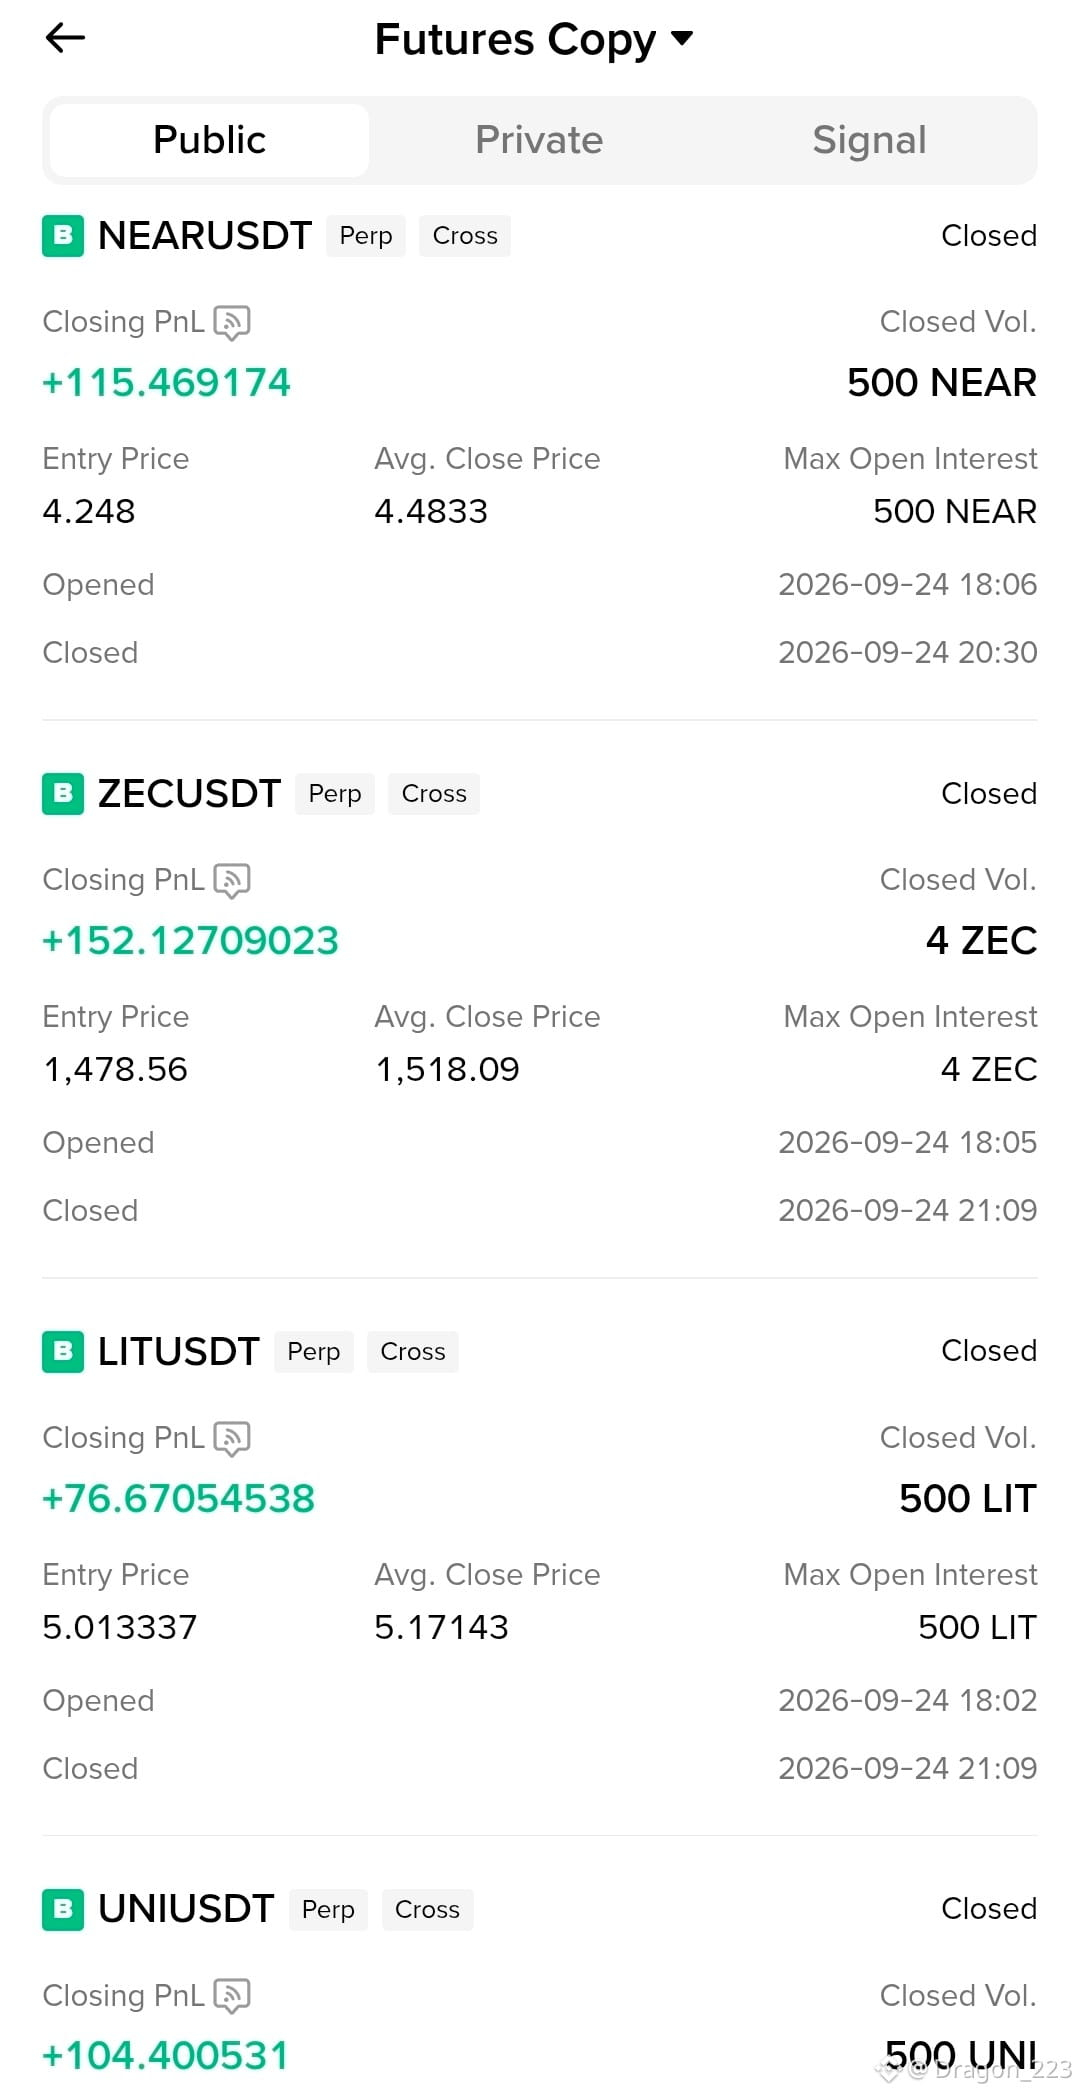Select the Public tab
Viewport: 1080px width, 2094px height.
pos(209,140)
